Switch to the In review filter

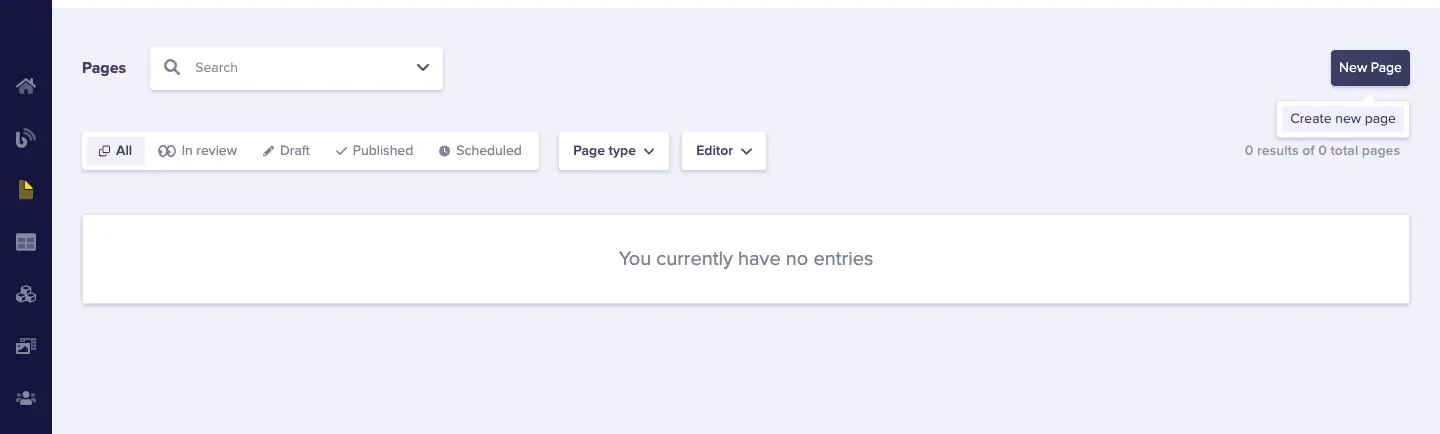coord(198,151)
